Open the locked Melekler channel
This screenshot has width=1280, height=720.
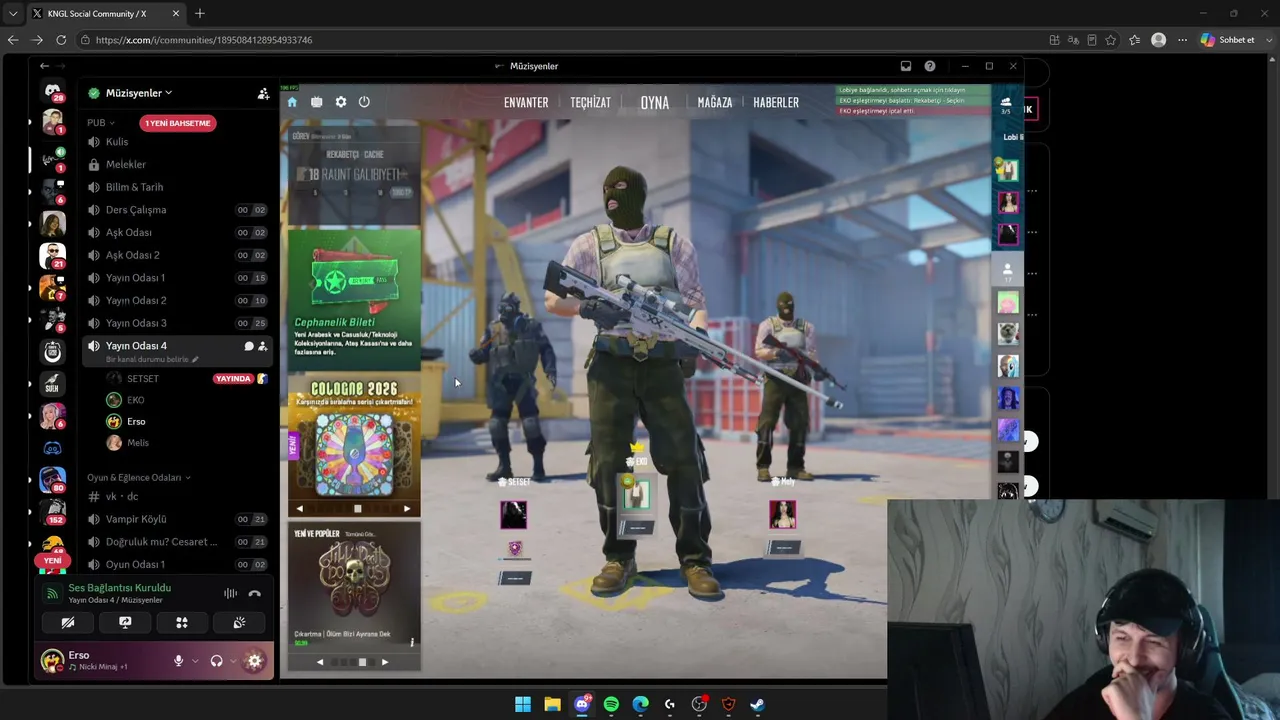(176, 164)
